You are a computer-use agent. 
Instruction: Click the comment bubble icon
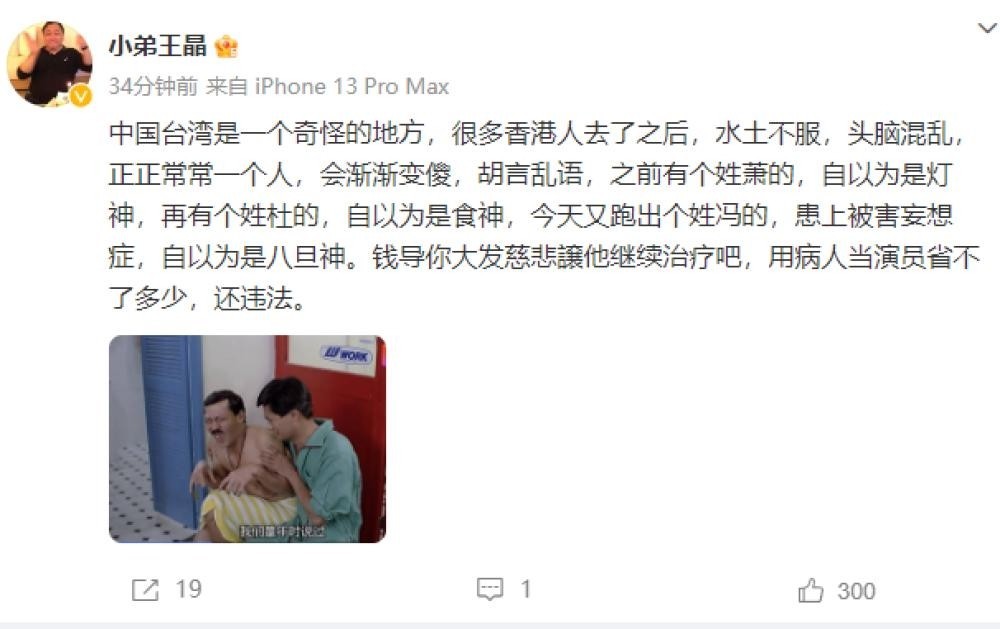490,589
